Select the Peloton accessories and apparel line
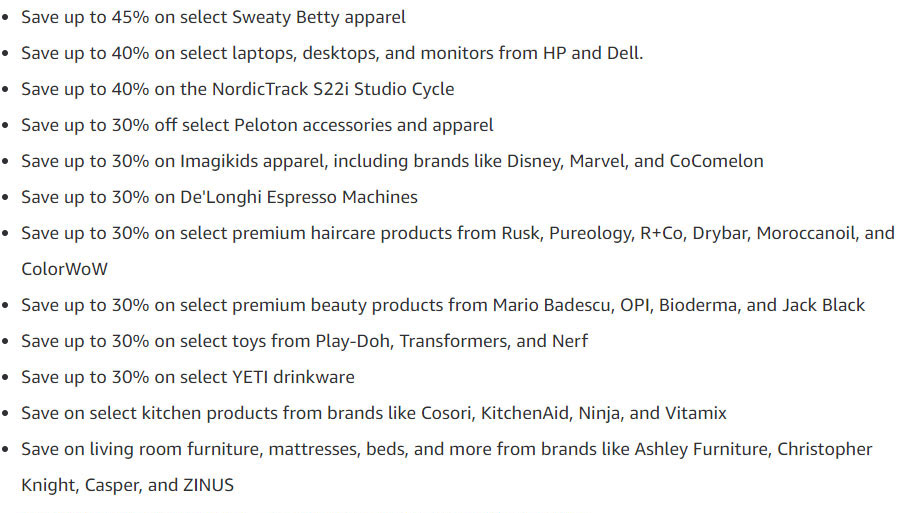 pyautogui.click(x=257, y=125)
